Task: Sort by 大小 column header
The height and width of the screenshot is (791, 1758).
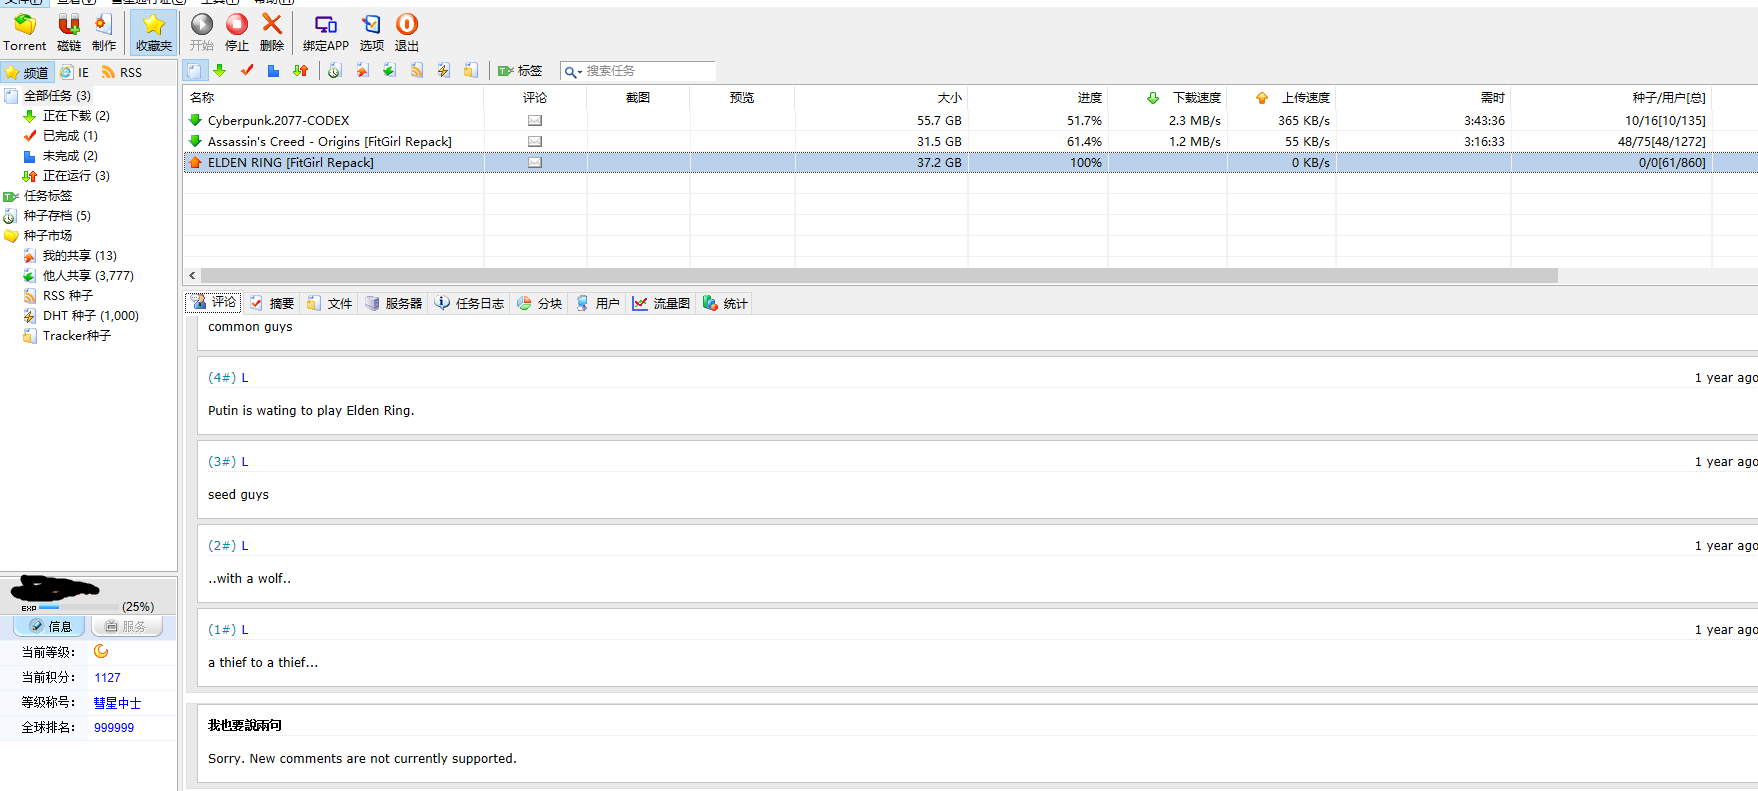Action: coord(881,97)
